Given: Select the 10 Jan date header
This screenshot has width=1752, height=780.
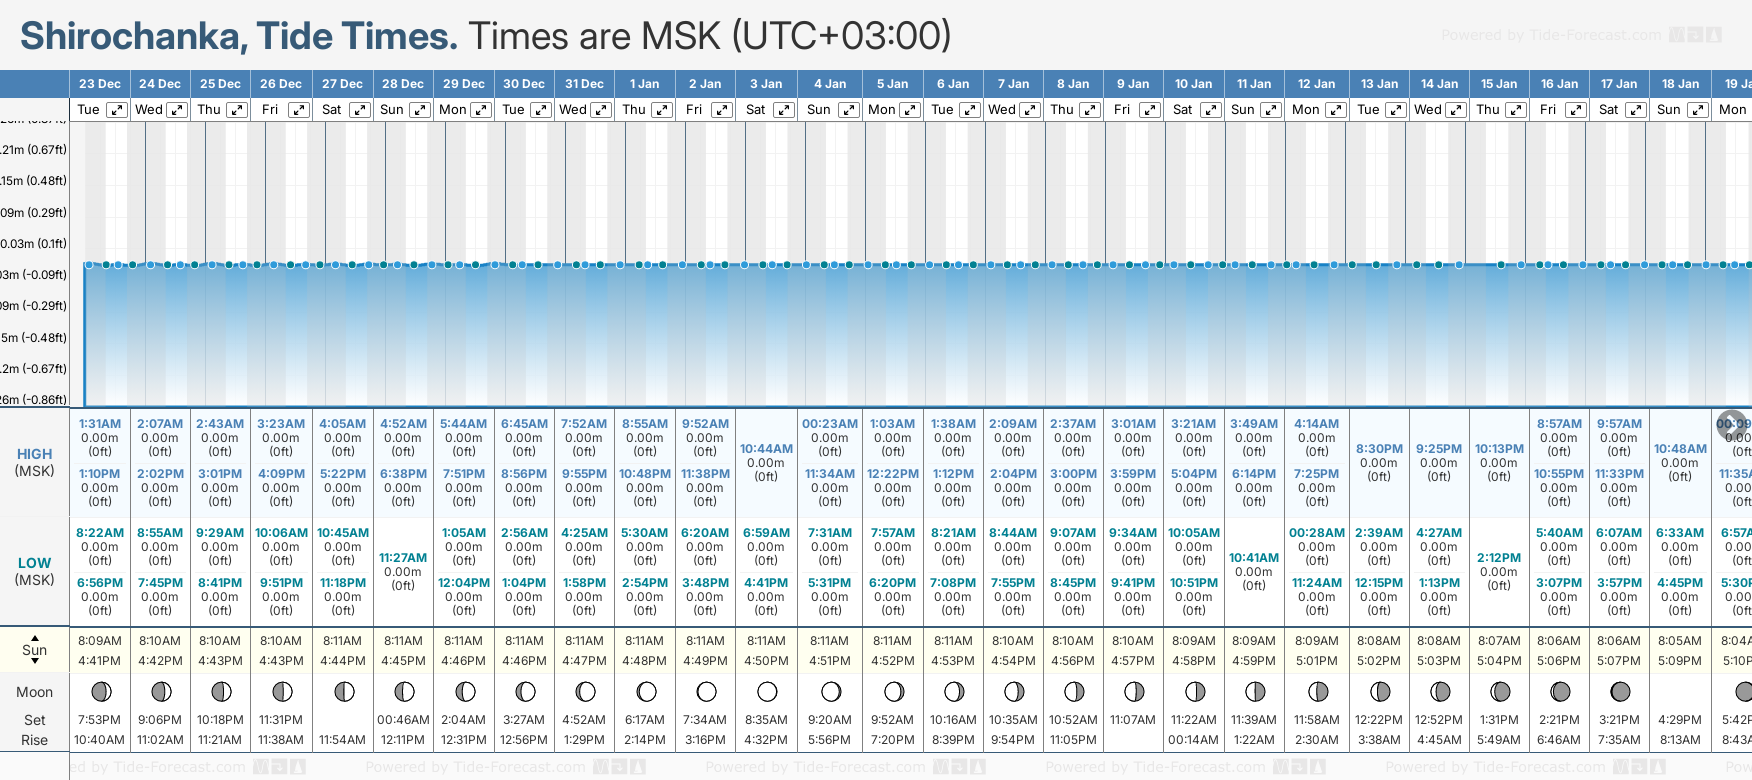Looking at the screenshot, I should (x=1193, y=84).
